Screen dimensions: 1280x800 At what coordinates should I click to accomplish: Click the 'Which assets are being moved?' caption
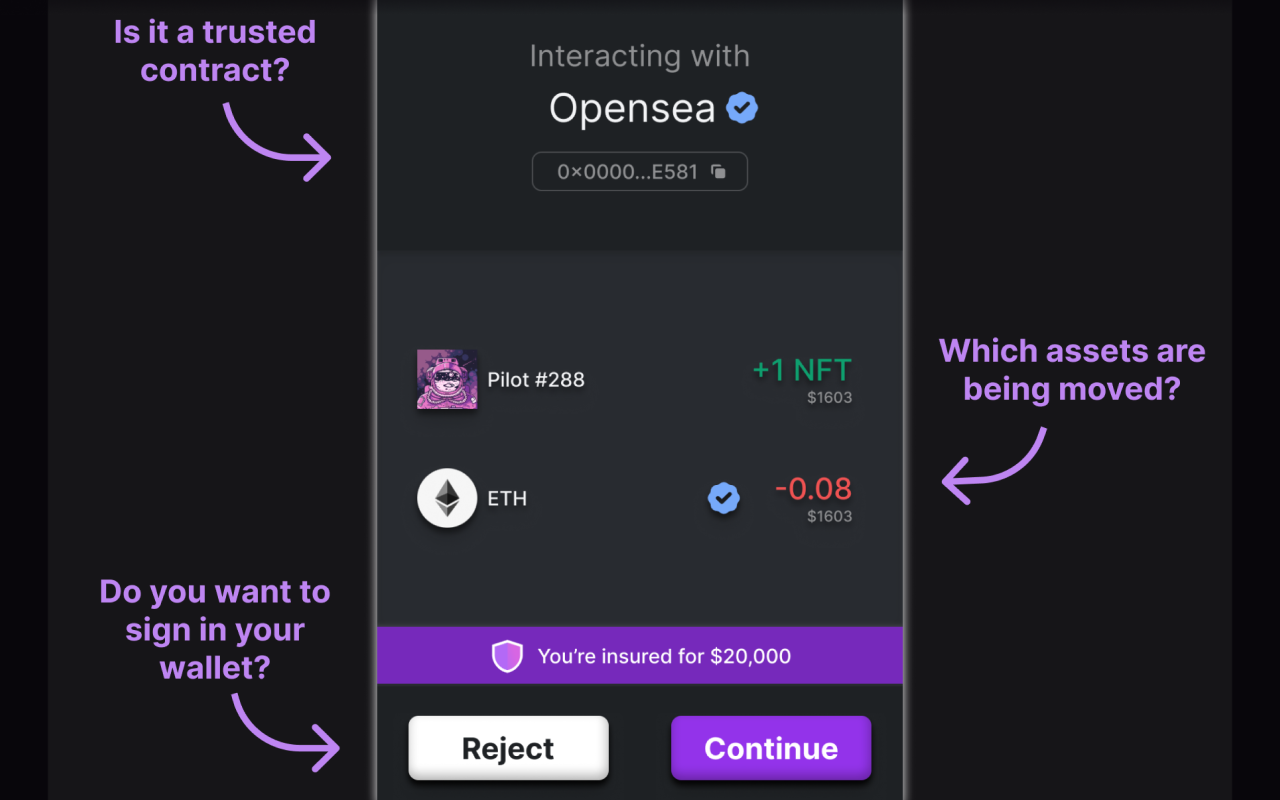click(x=1072, y=369)
